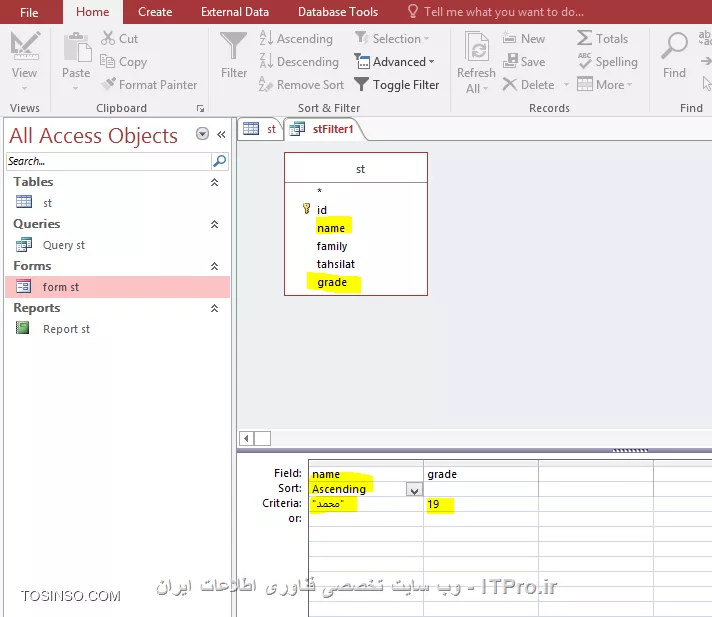Click the name Criteria cell

366,504
